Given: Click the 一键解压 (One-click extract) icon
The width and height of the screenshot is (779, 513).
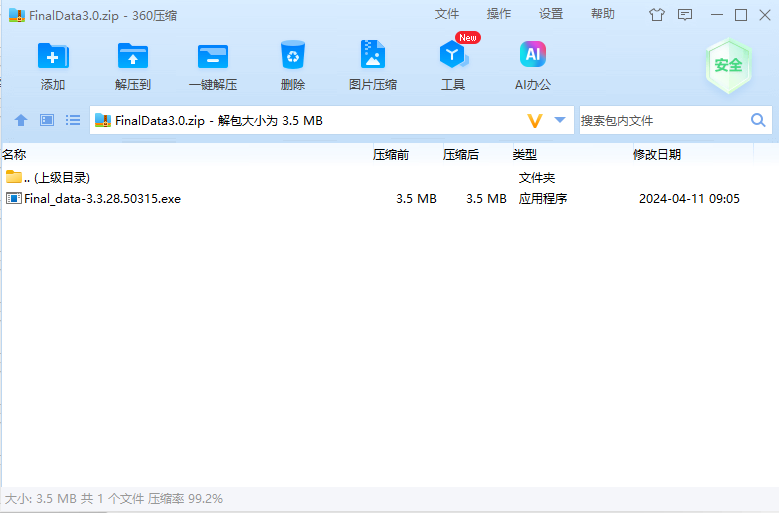Looking at the screenshot, I should pyautogui.click(x=213, y=56).
